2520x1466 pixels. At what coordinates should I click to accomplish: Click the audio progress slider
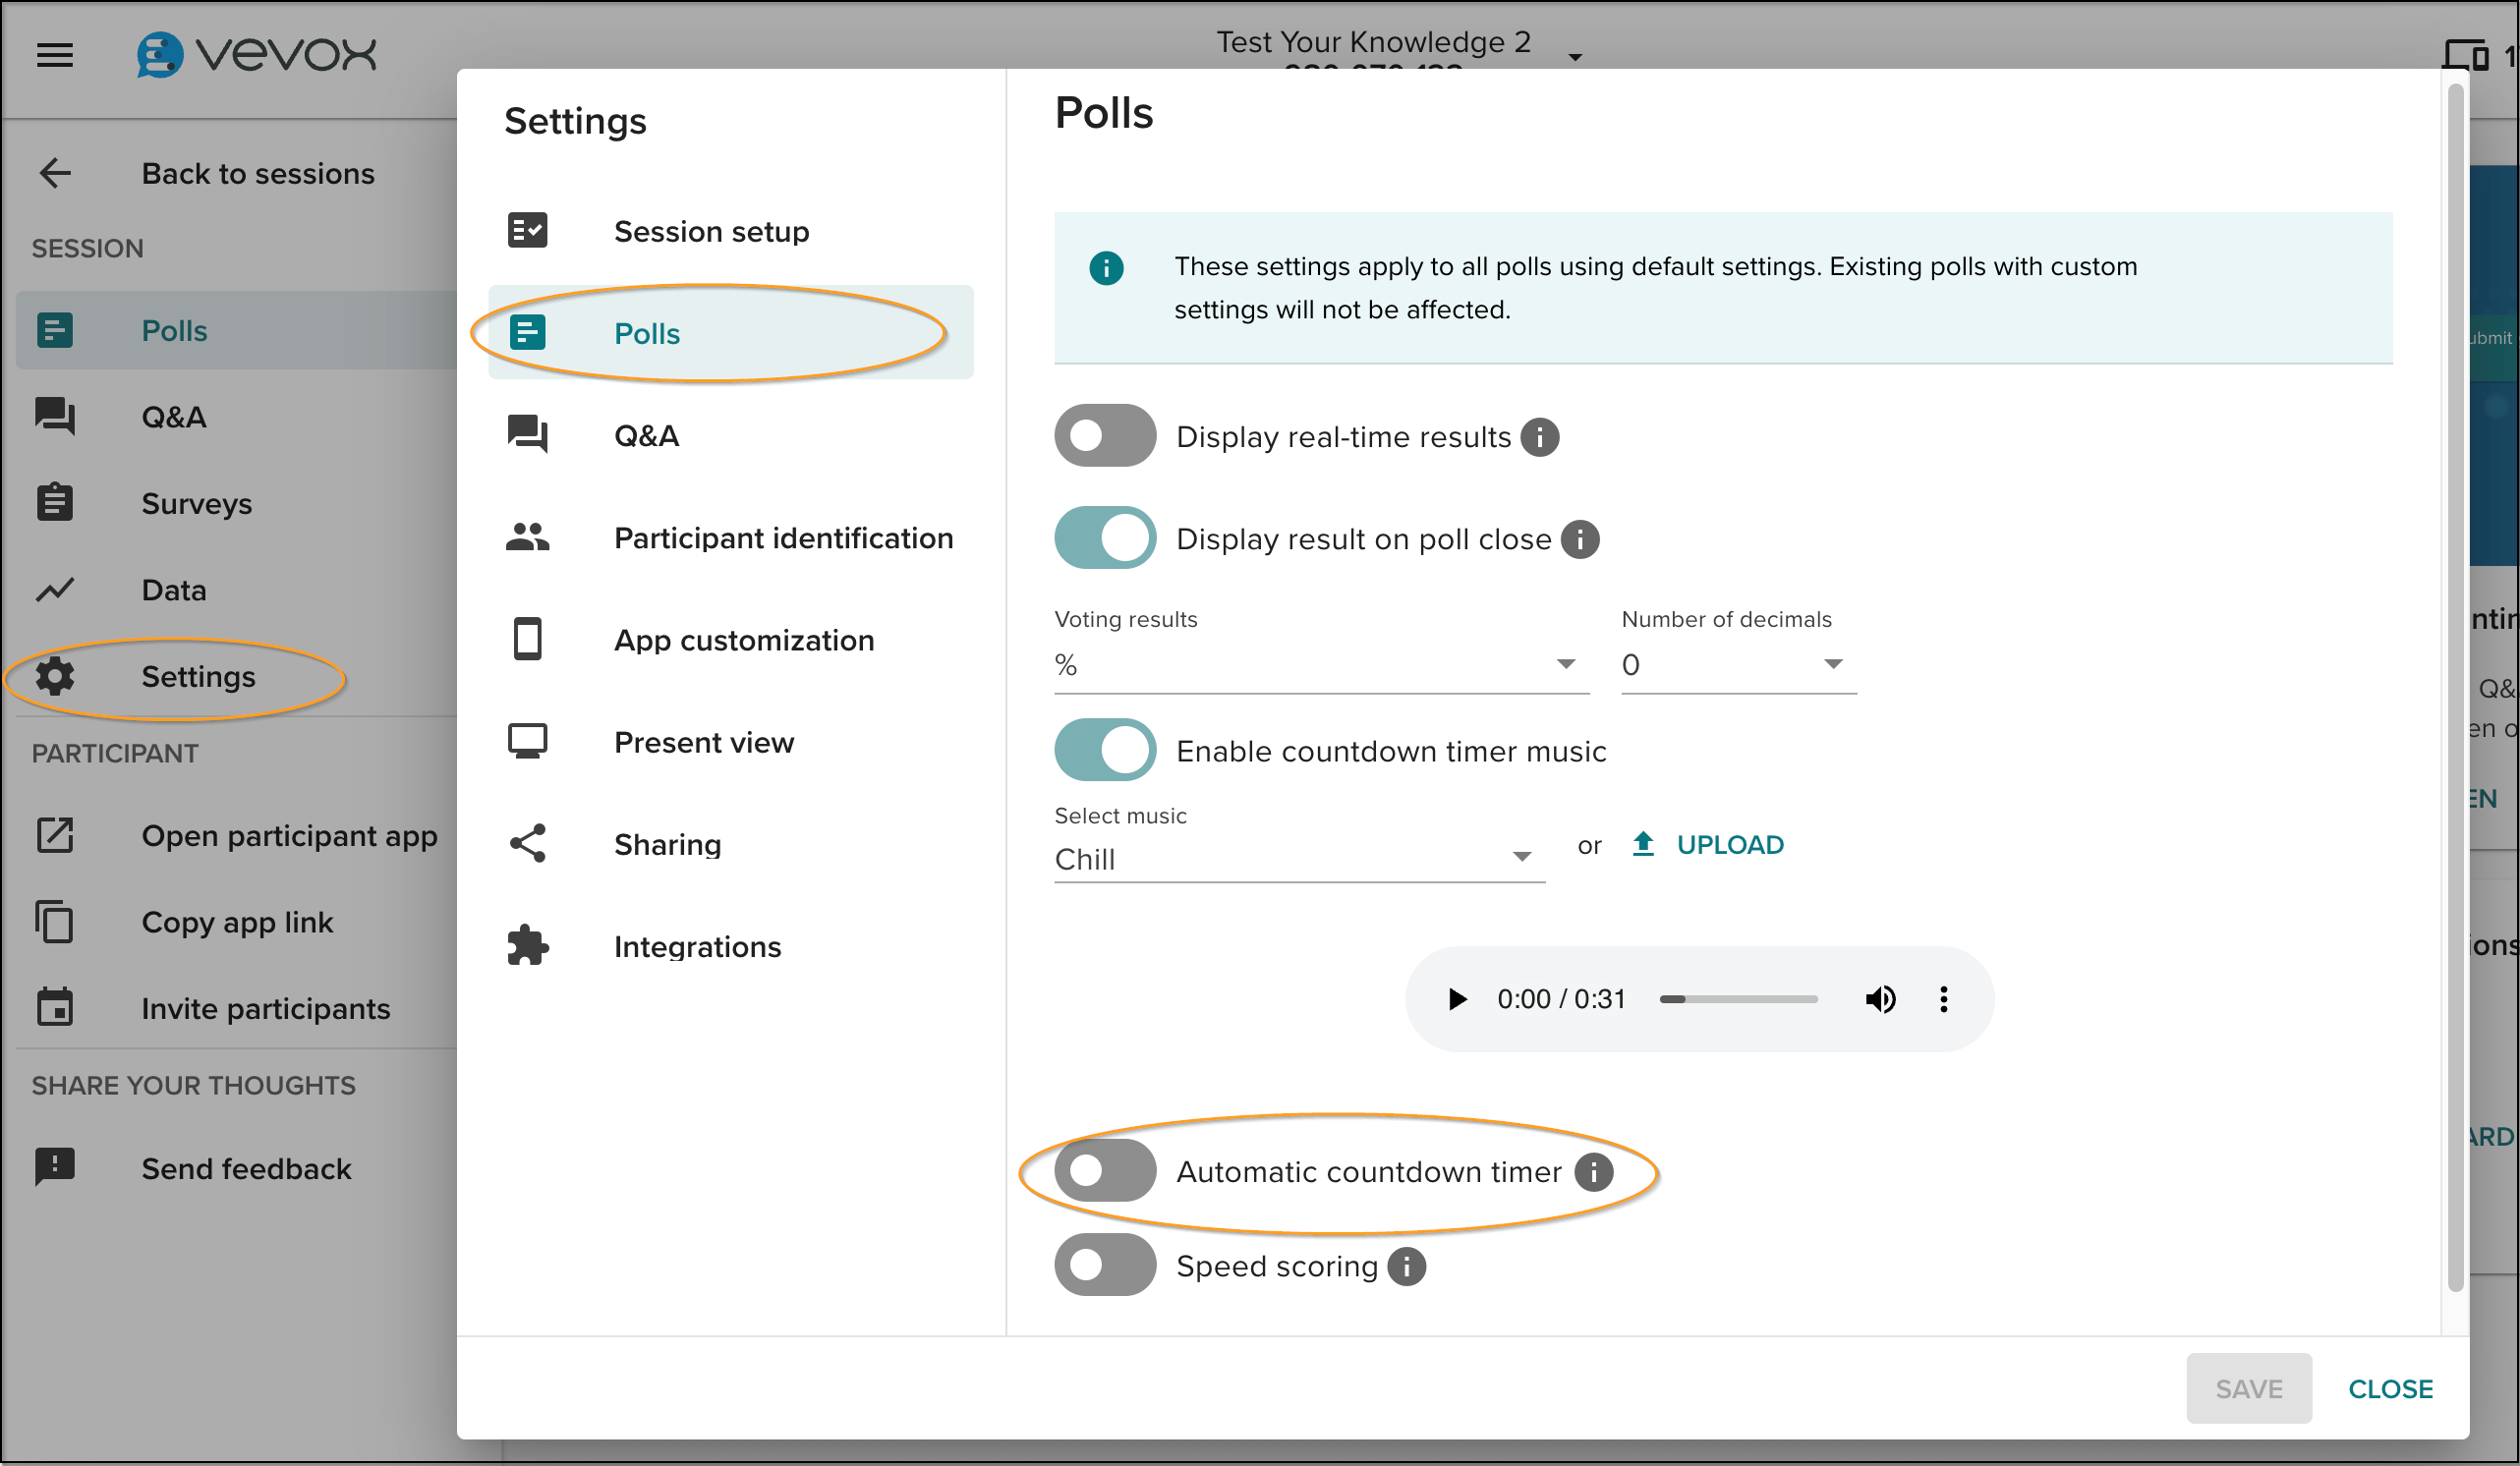pos(1738,999)
